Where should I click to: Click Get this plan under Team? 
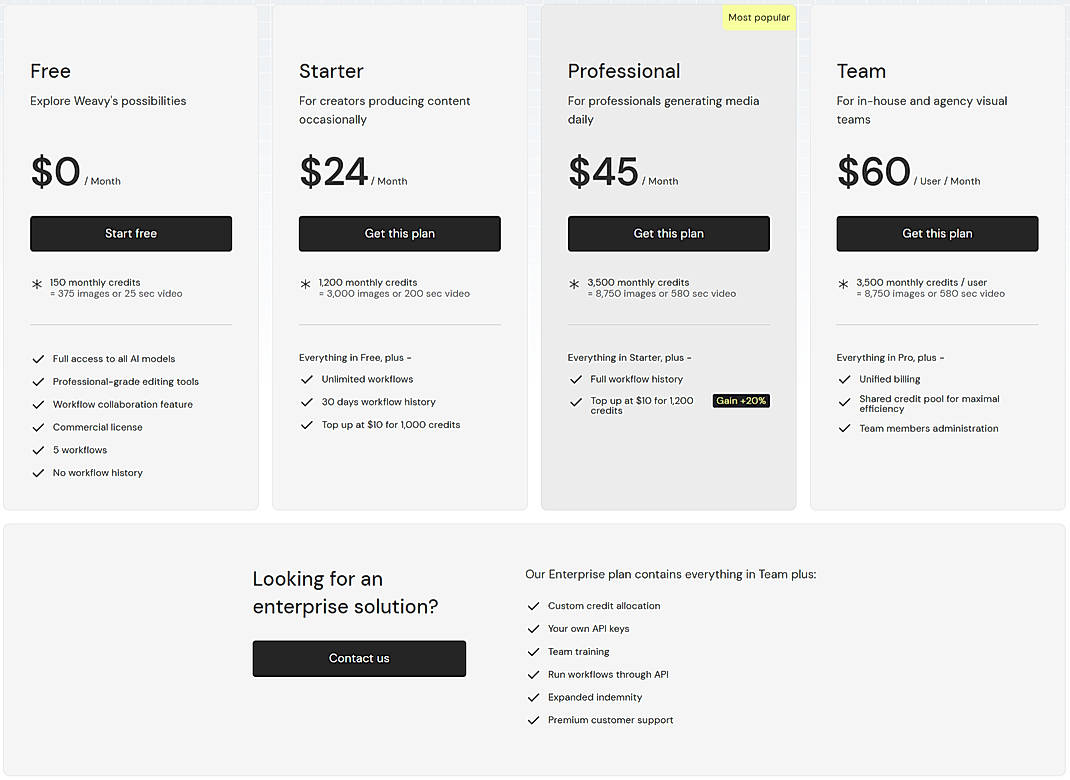coord(937,233)
